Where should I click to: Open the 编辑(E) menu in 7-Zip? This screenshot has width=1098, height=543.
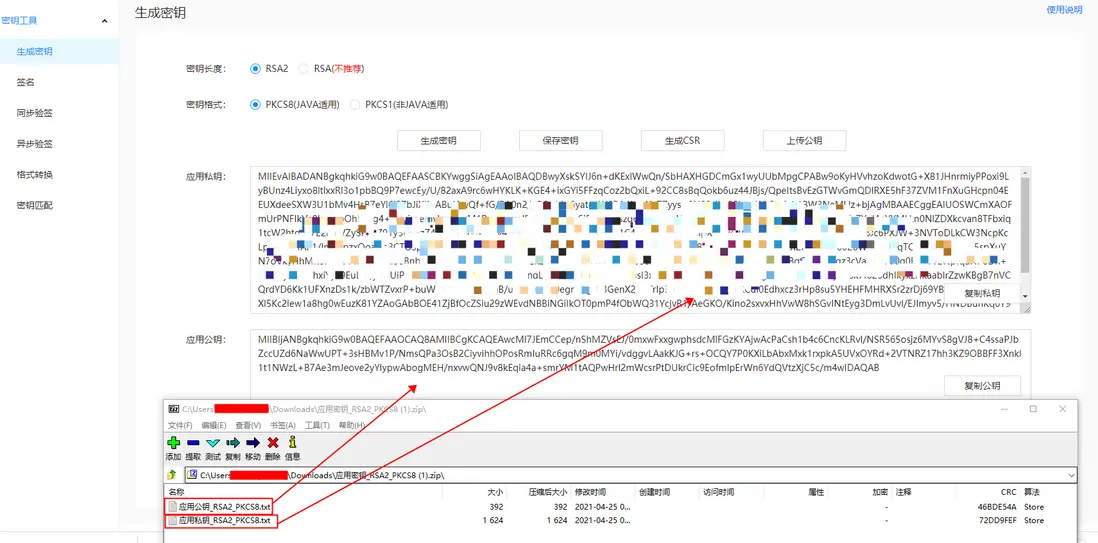[x=214, y=425]
